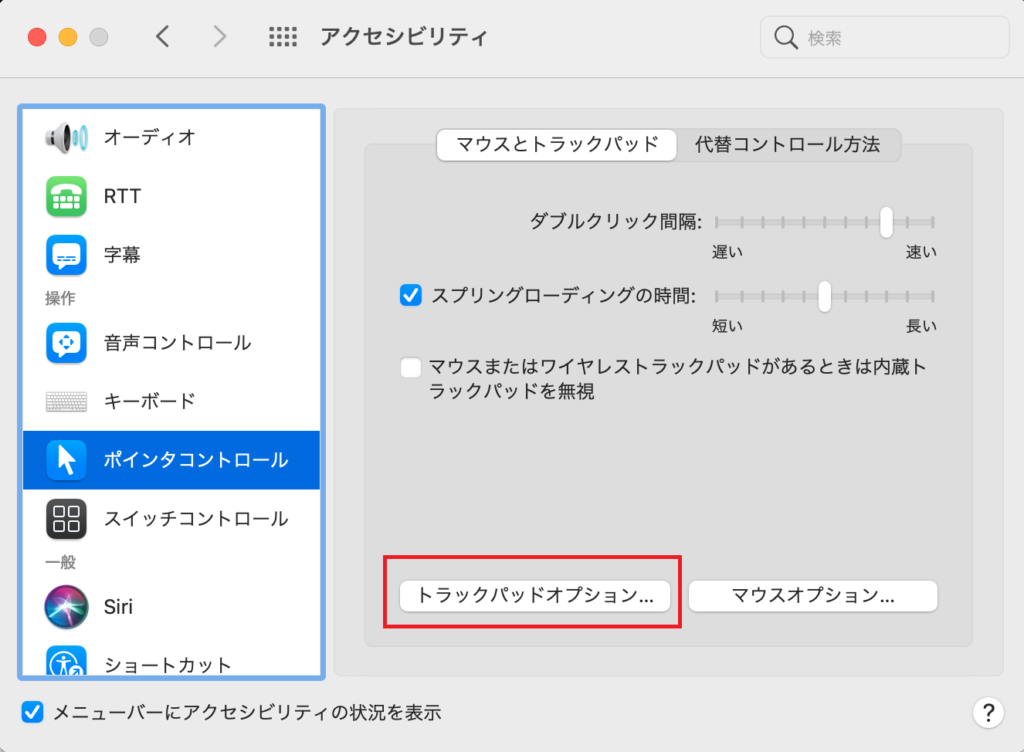Click the 長い slider end label
Screen dimensions: 1024x752
point(921,326)
